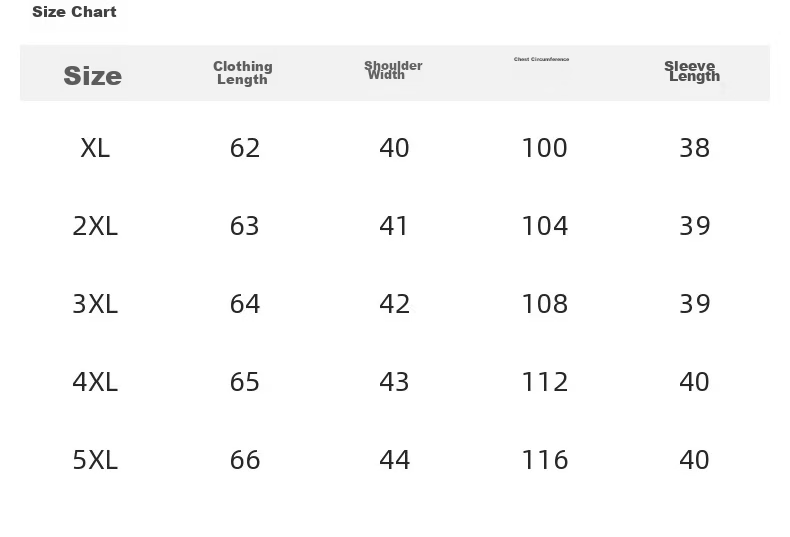Select the 2XL size row label
790x537 pixels.
[95, 226]
